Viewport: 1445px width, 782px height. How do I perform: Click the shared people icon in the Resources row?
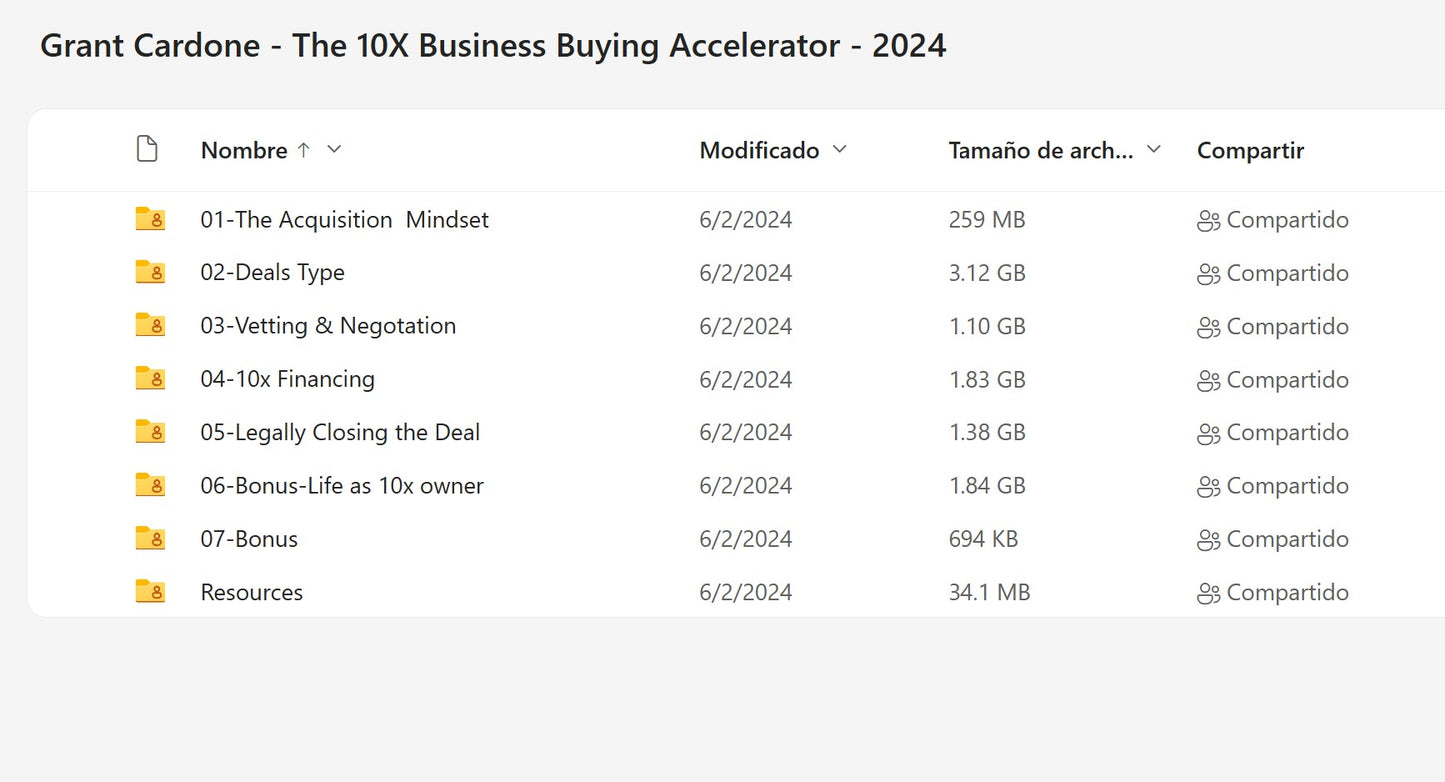pos(1208,593)
